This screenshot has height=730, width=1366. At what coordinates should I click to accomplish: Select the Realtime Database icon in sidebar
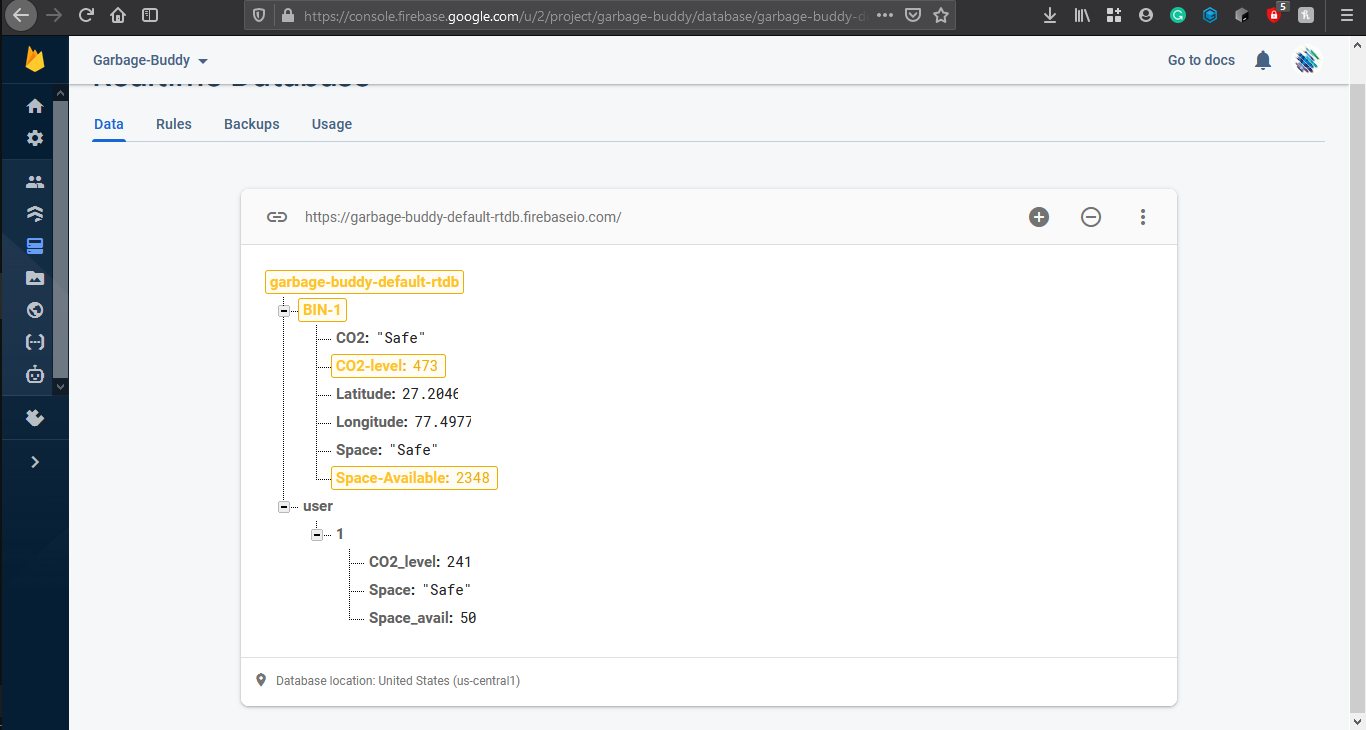click(35, 246)
